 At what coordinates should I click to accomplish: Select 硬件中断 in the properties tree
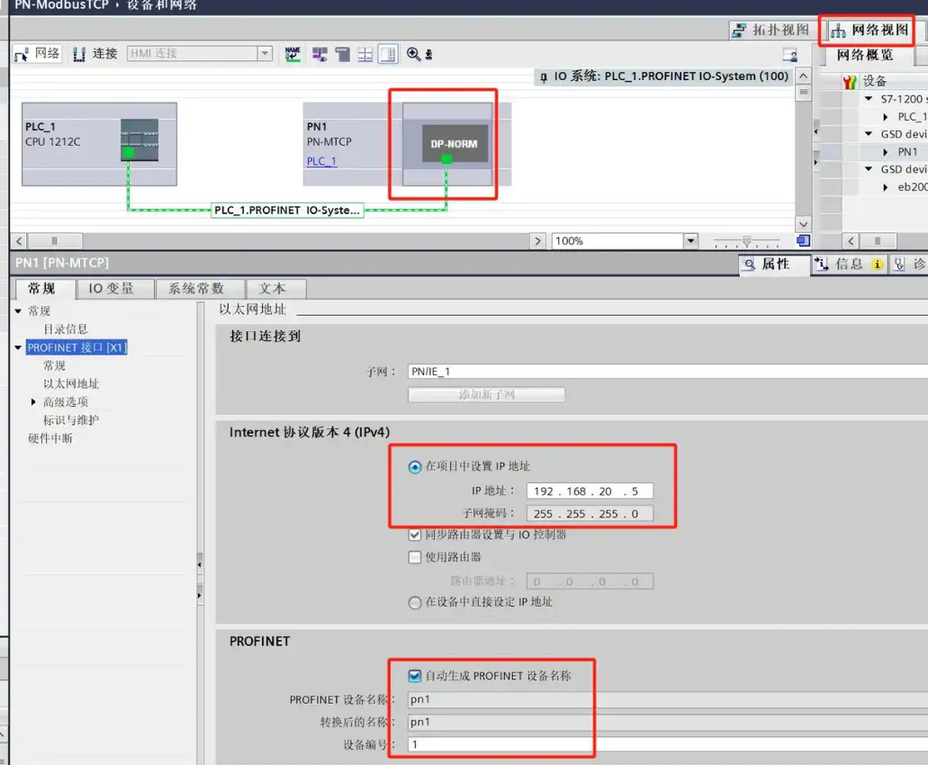(x=50, y=438)
